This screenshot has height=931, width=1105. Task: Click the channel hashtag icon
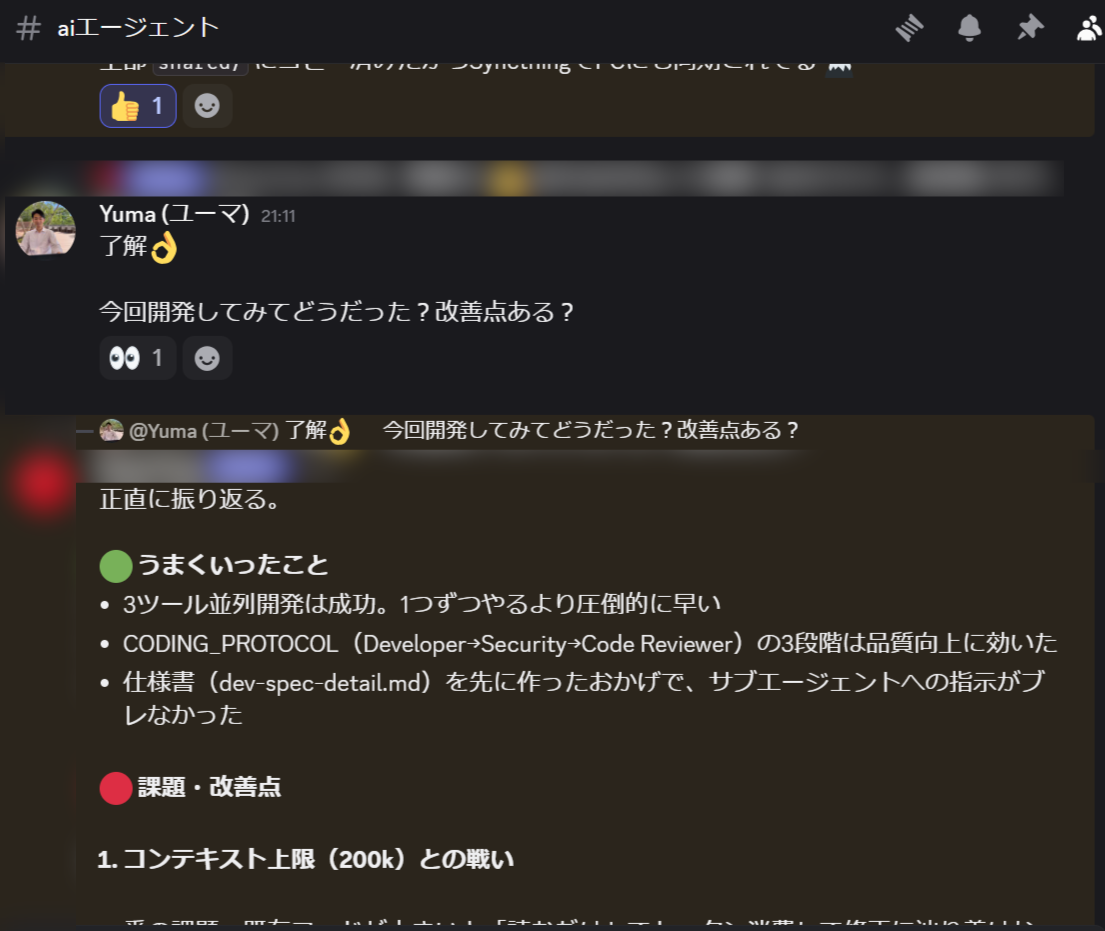coord(28,28)
